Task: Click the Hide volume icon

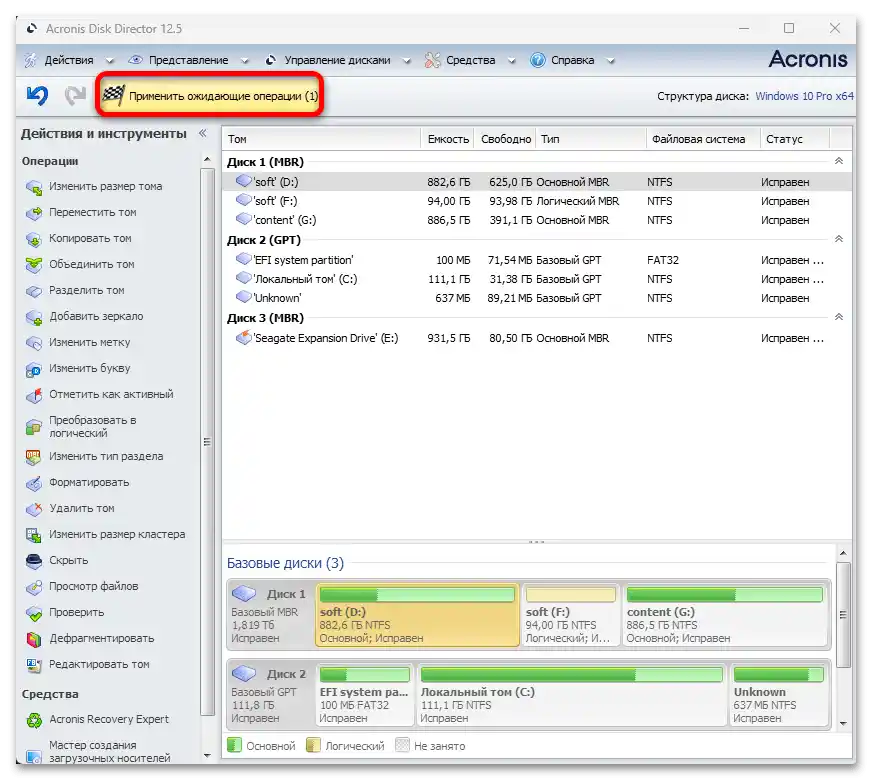Action: [x=34, y=561]
